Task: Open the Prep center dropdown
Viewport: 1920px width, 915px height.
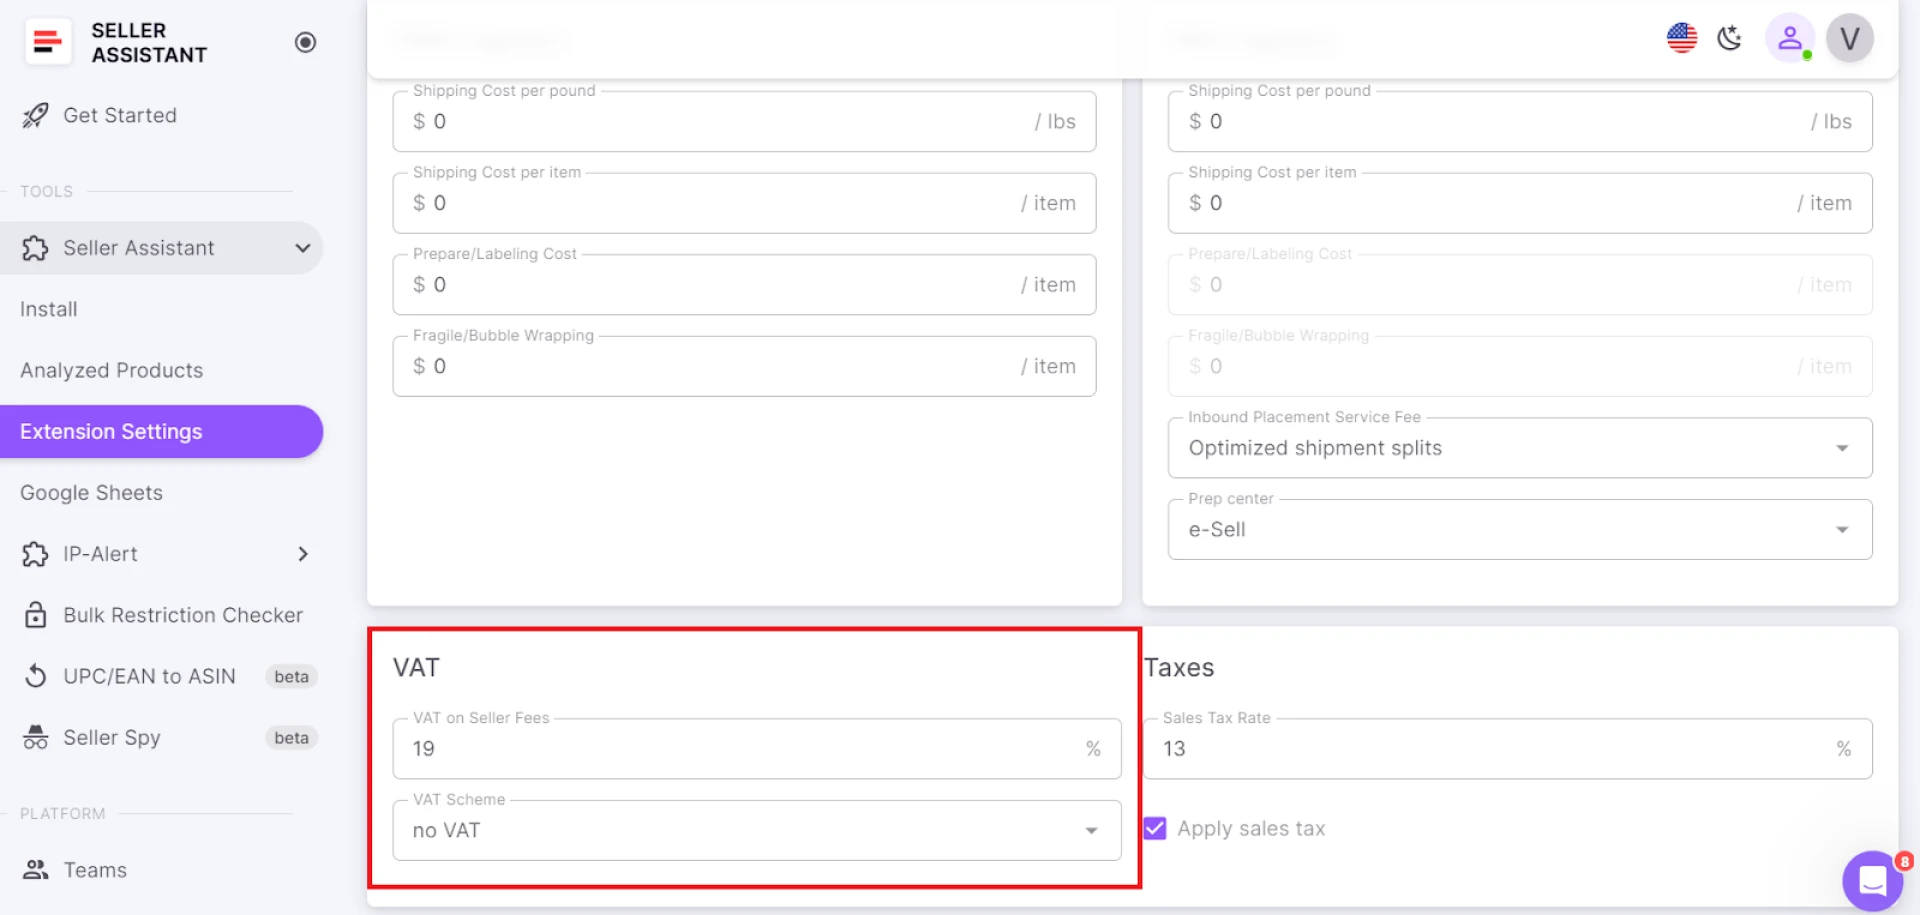Action: coord(1843,529)
